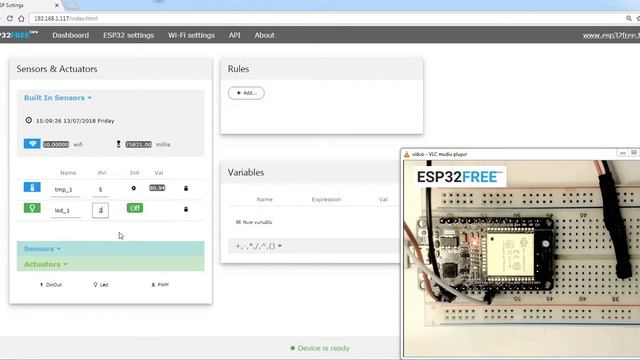
Task: Add a Led actuator
Action: coord(101,284)
